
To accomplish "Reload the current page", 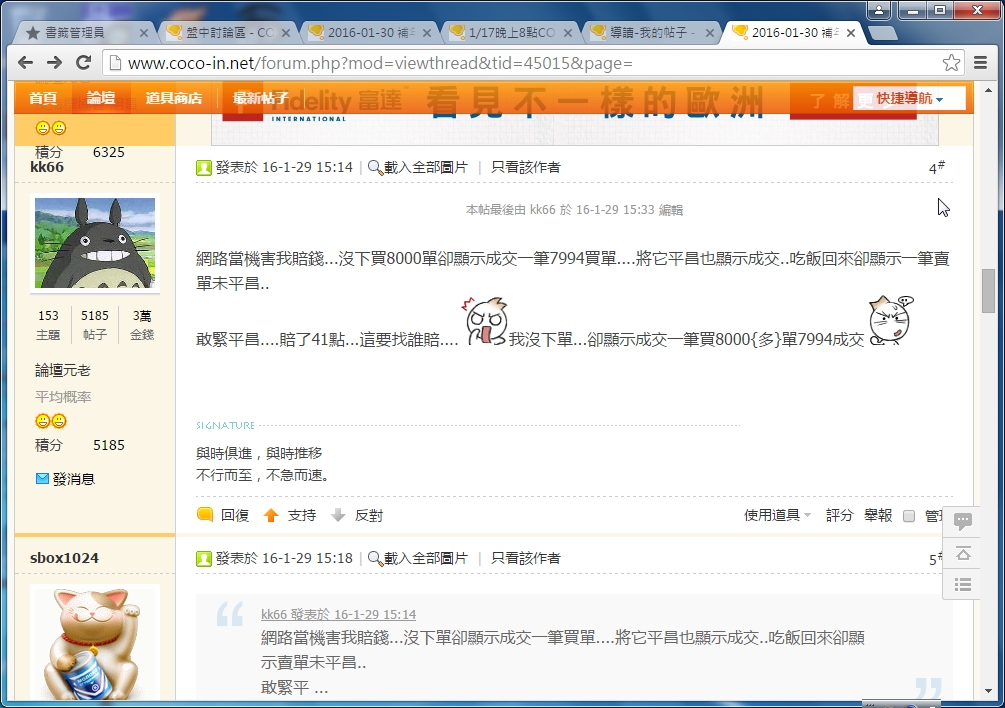I will [83, 63].
